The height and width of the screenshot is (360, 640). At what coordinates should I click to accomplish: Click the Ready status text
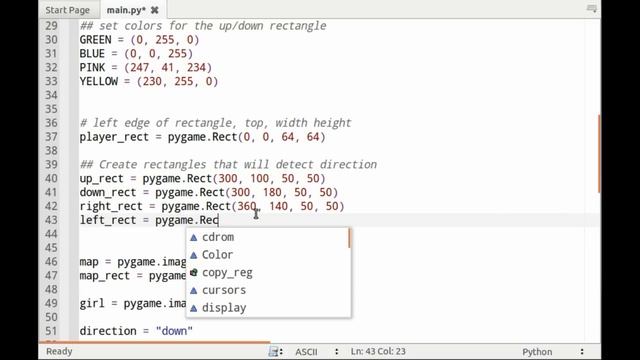point(59,351)
